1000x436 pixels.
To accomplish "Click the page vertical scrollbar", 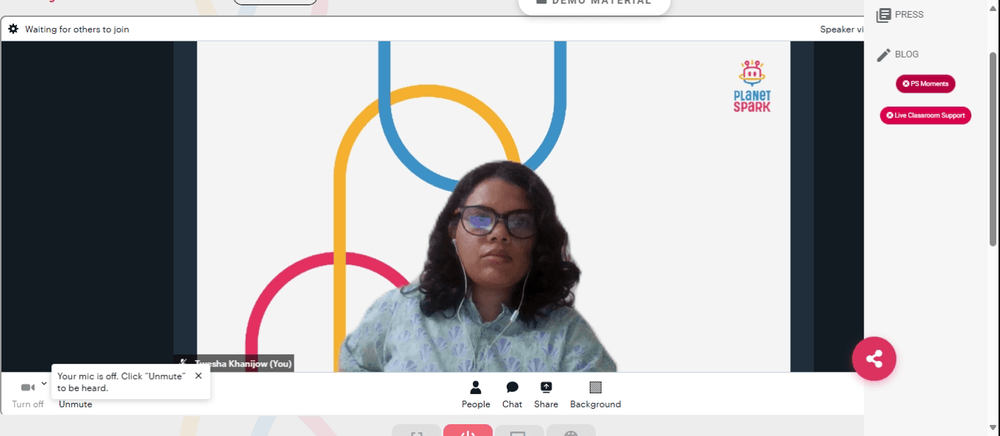I will tap(992, 150).
